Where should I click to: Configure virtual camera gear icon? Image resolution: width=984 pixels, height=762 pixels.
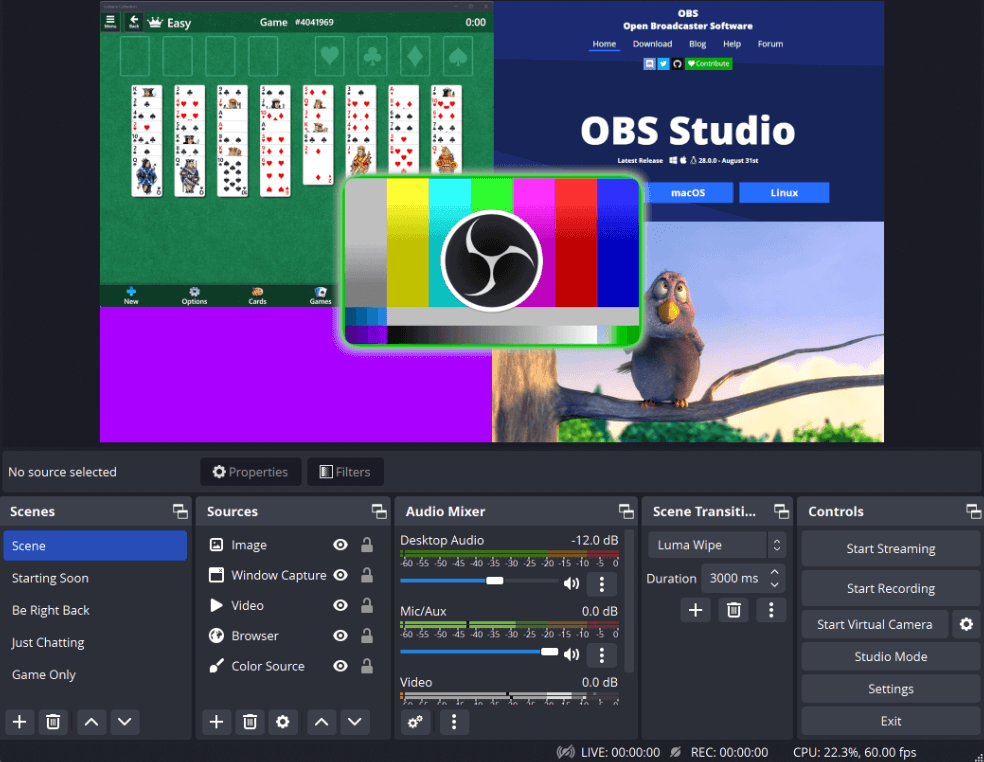click(x=966, y=624)
